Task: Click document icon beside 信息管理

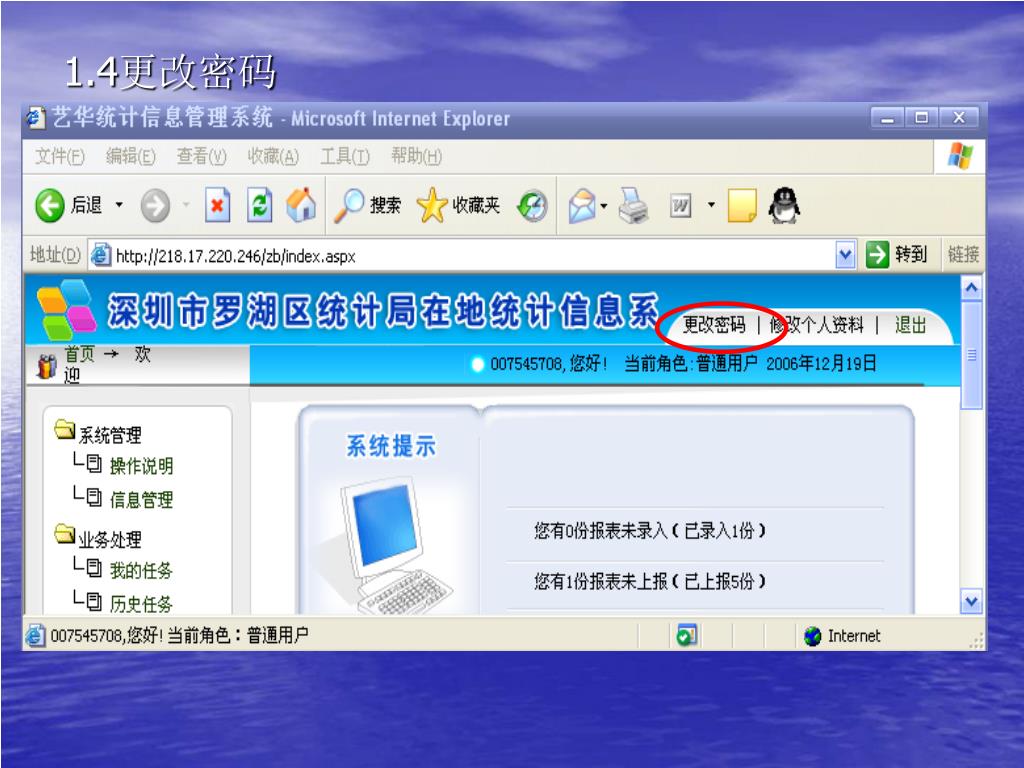Action: pyautogui.click(x=94, y=498)
